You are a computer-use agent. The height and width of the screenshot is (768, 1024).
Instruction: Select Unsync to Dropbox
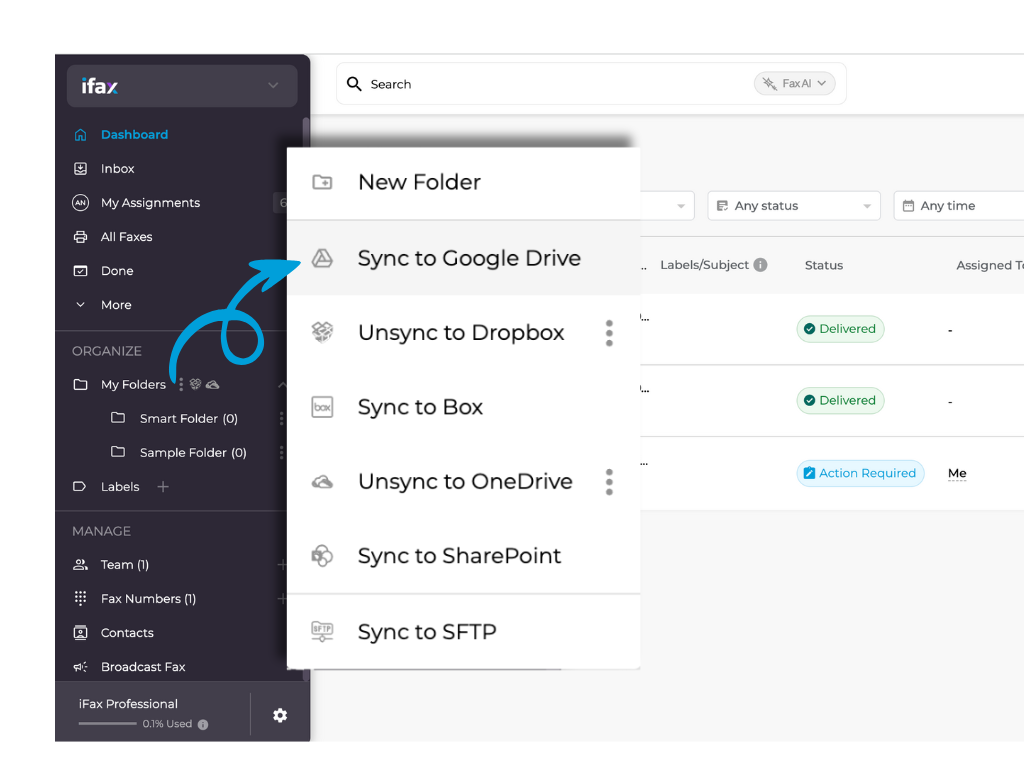point(461,332)
